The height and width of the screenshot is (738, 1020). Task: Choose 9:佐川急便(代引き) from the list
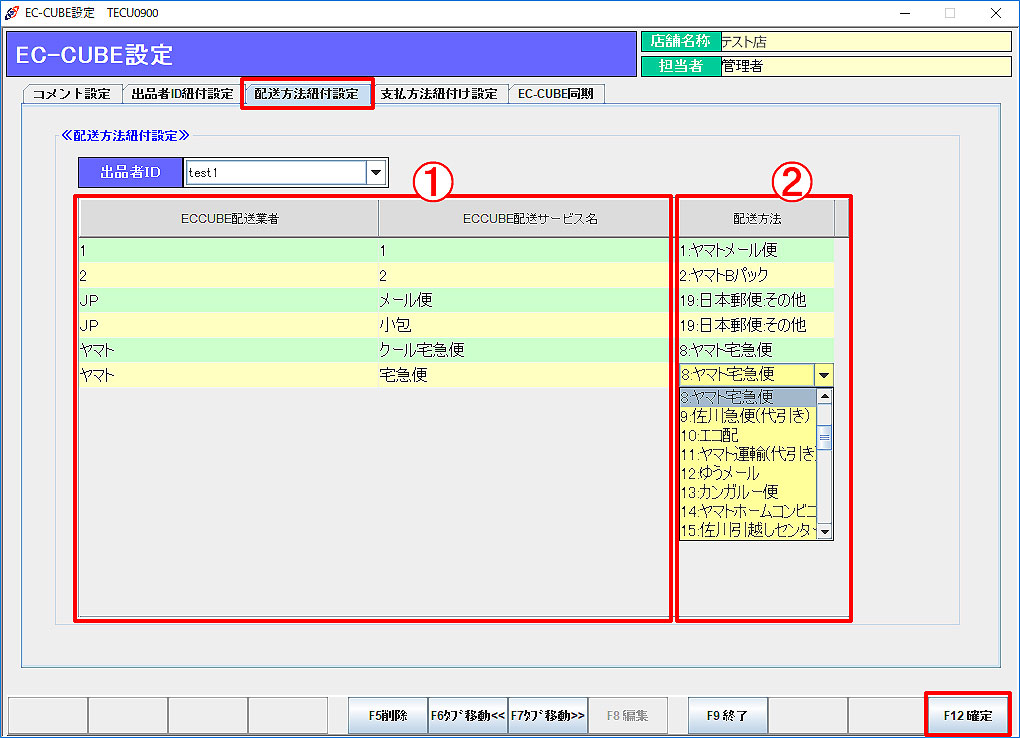click(x=747, y=416)
